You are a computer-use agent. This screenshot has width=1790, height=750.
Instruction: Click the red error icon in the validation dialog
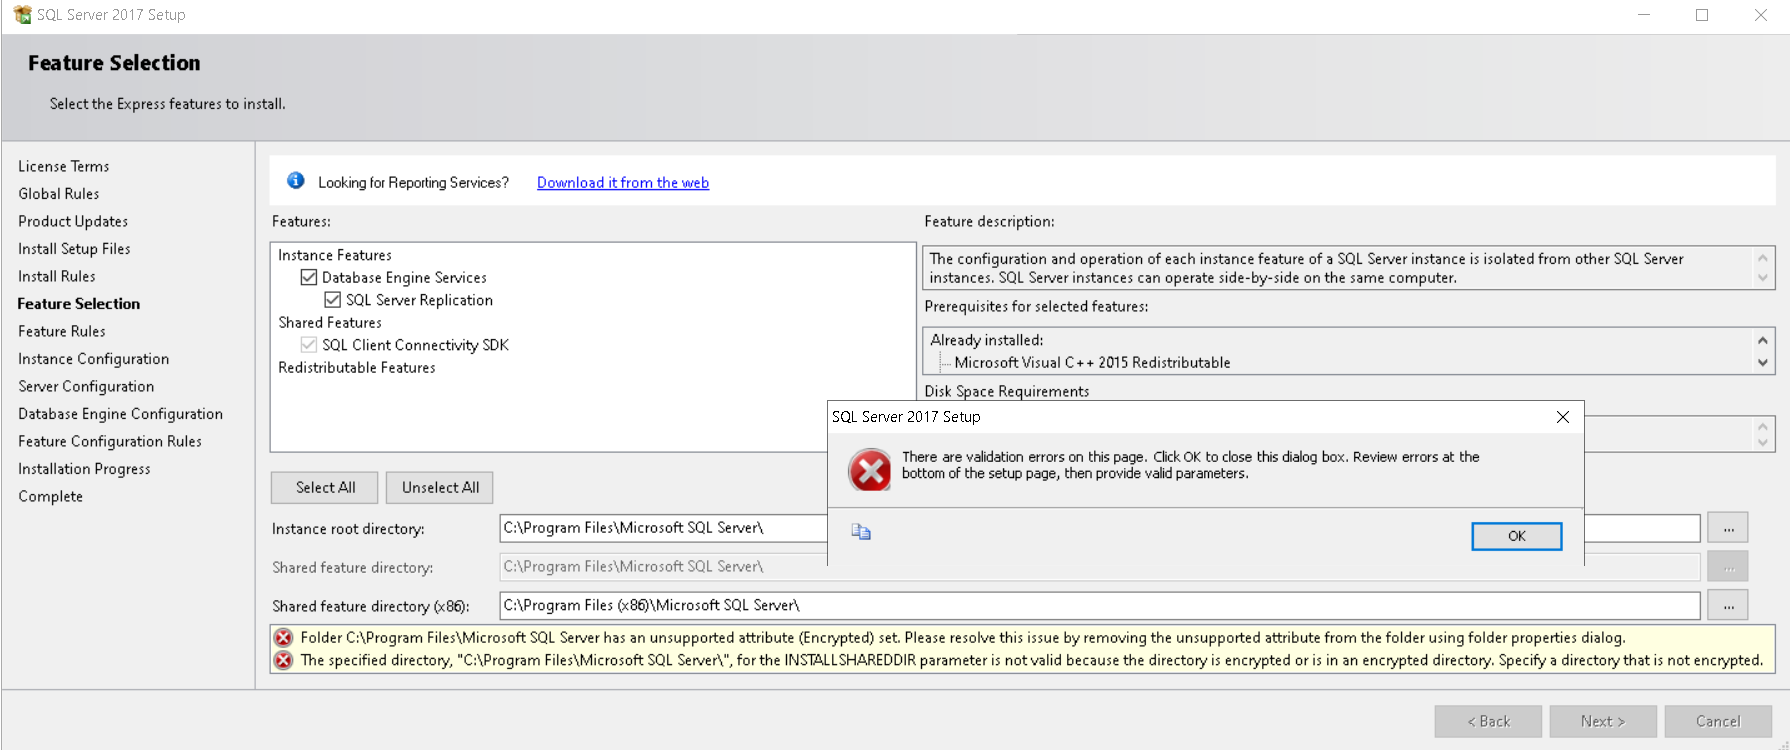[x=870, y=469]
